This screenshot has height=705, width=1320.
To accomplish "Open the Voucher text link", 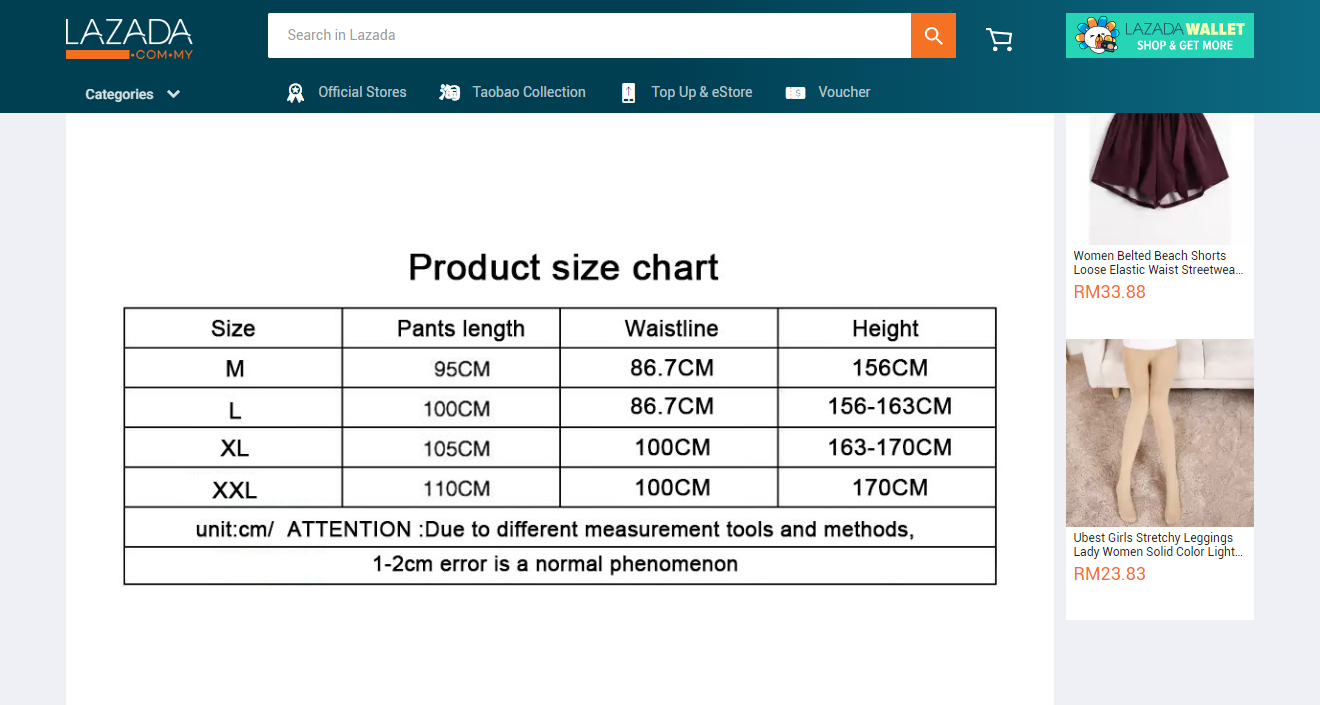I will pos(844,92).
